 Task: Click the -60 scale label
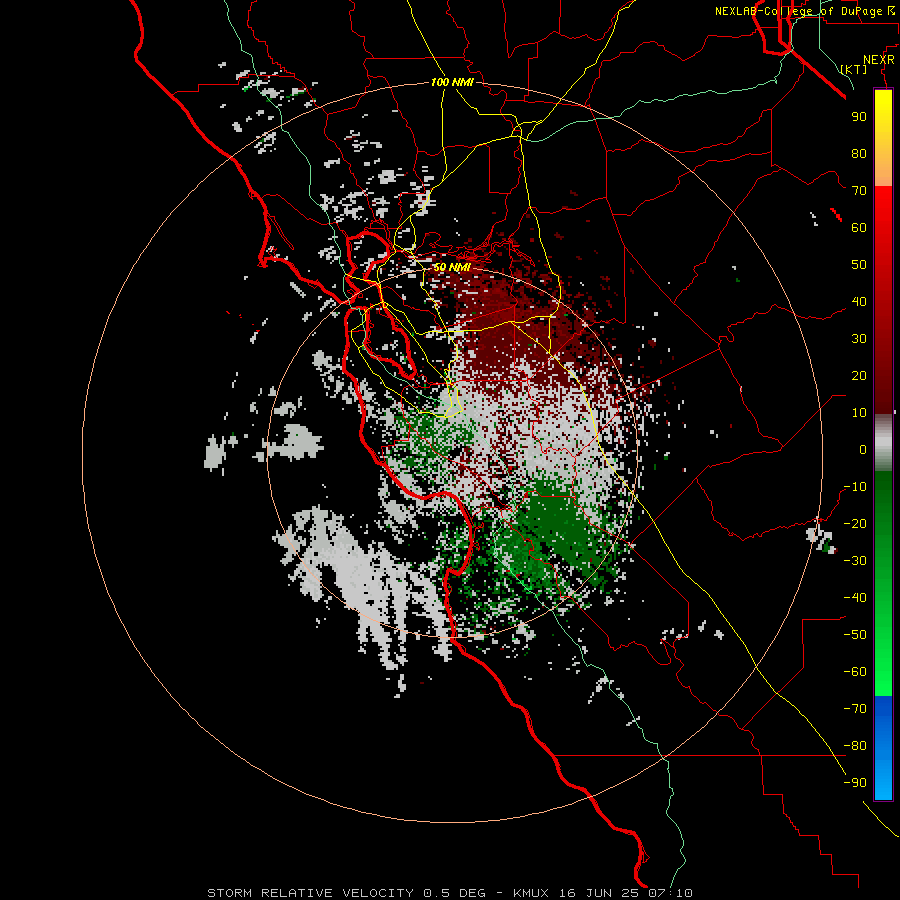(x=855, y=672)
